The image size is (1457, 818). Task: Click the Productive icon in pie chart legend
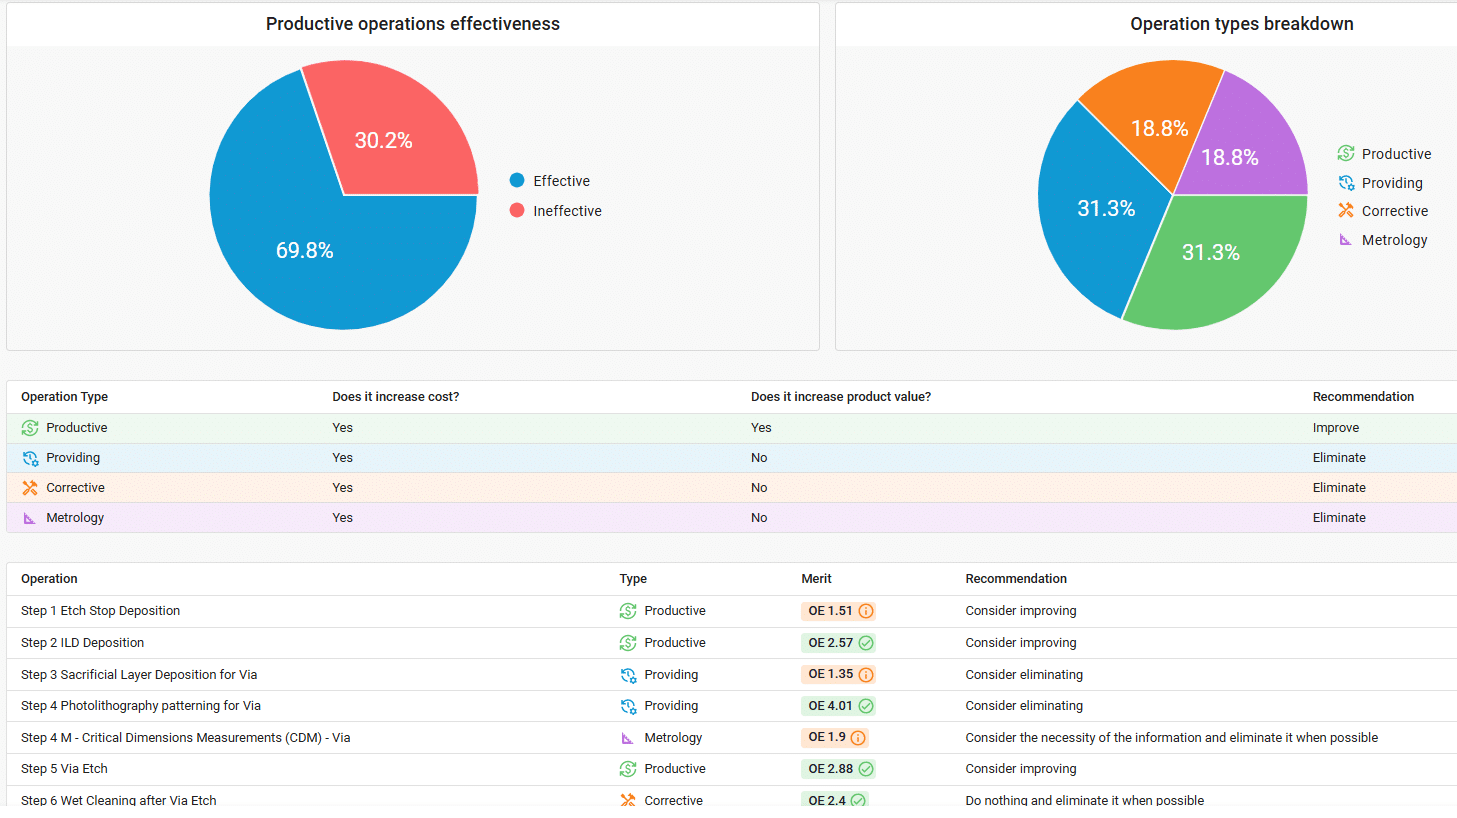click(x=1346, y=153)
